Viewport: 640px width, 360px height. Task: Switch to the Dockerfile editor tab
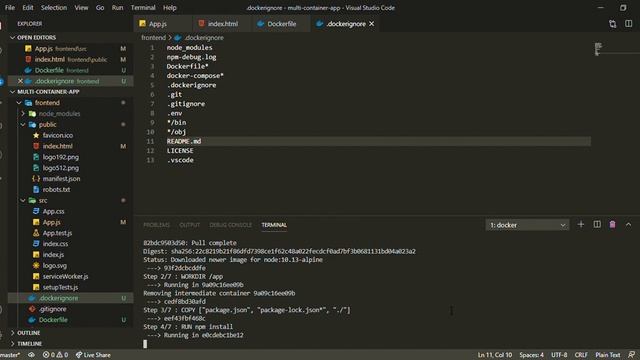point(282,24)
